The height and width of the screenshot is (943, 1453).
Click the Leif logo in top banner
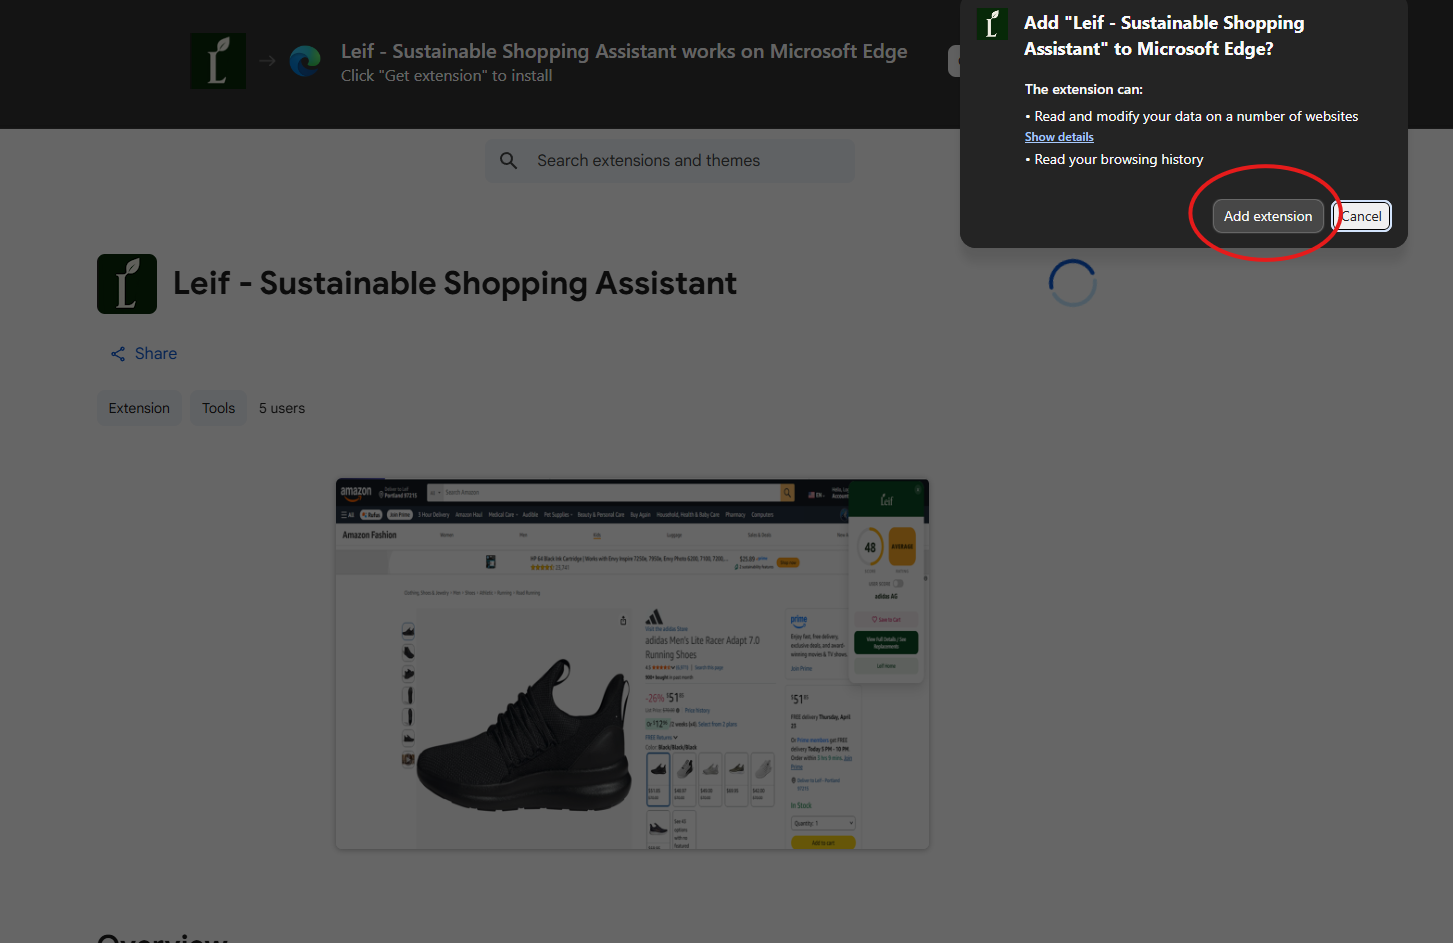[218, 61]
